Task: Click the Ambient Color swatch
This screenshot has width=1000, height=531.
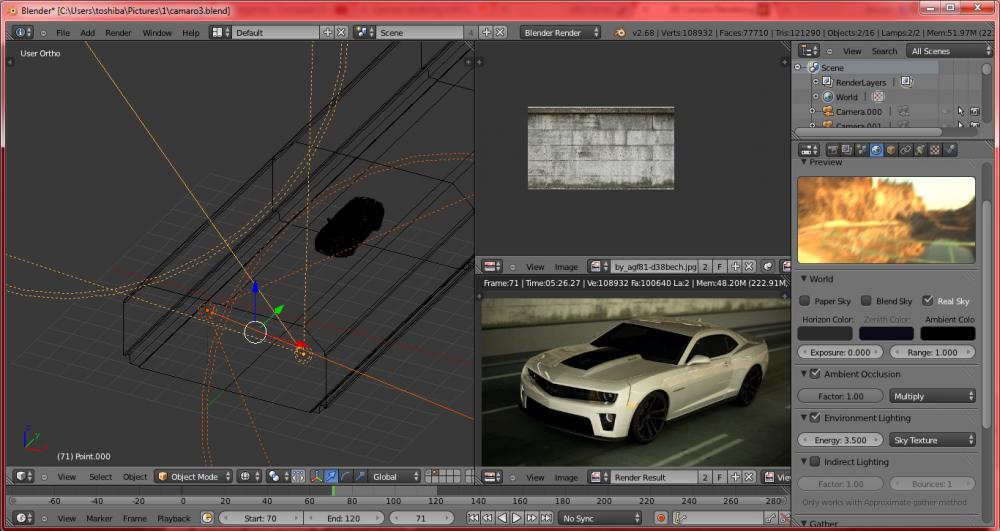Action: 948,333
